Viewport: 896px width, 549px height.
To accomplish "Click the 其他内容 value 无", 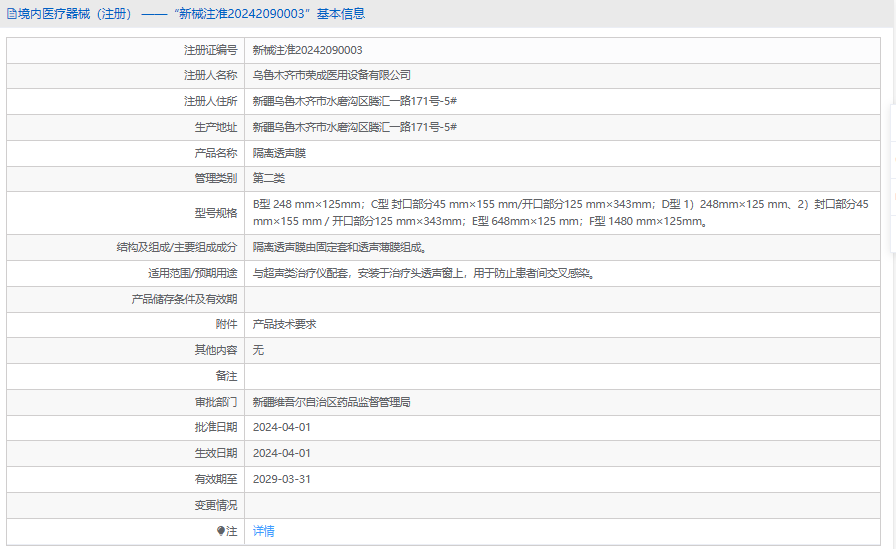I will click(x=258, y=350).
